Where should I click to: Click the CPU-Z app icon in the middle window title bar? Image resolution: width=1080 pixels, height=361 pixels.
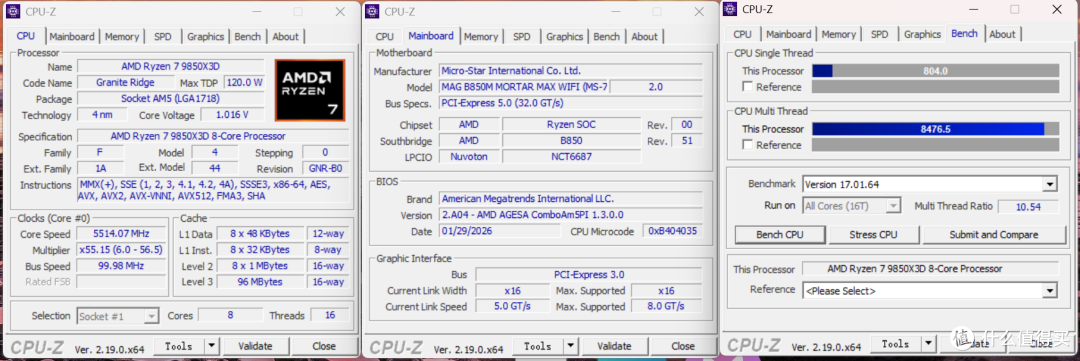(x=372, y=11)
